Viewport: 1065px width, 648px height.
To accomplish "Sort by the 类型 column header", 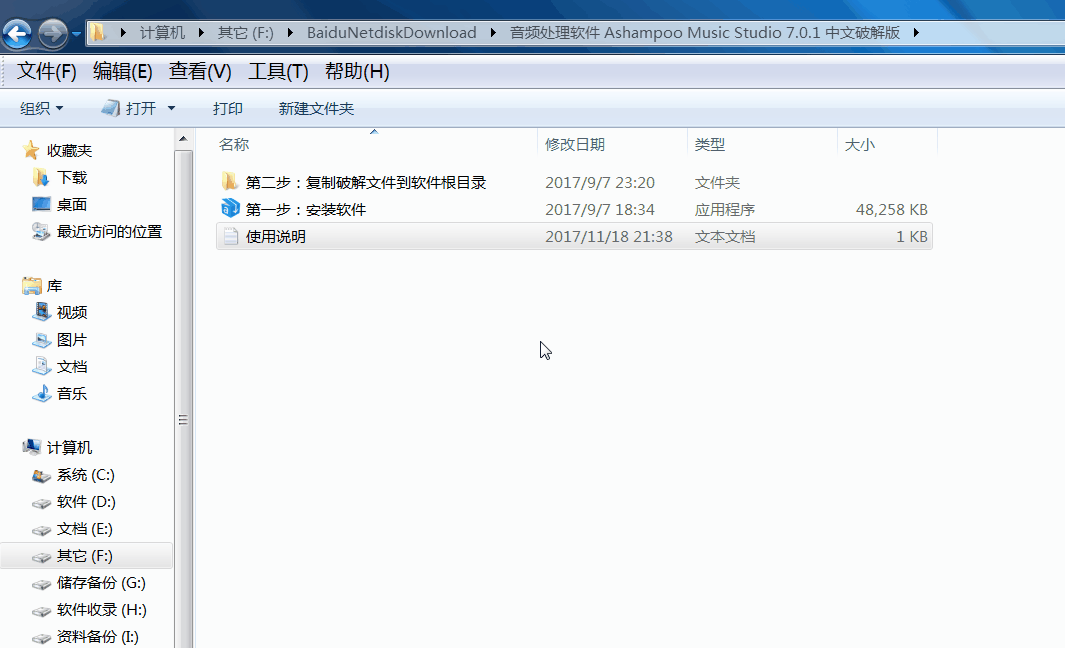I will click(x=710, y=145).
